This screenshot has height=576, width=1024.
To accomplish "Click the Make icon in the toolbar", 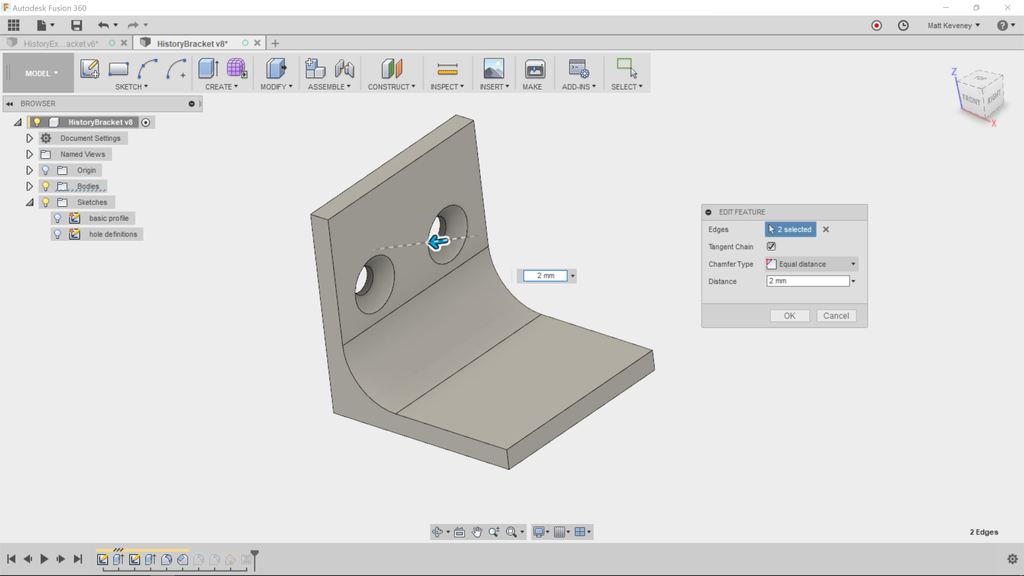I will pyautogui.click(x=534, y=68).
